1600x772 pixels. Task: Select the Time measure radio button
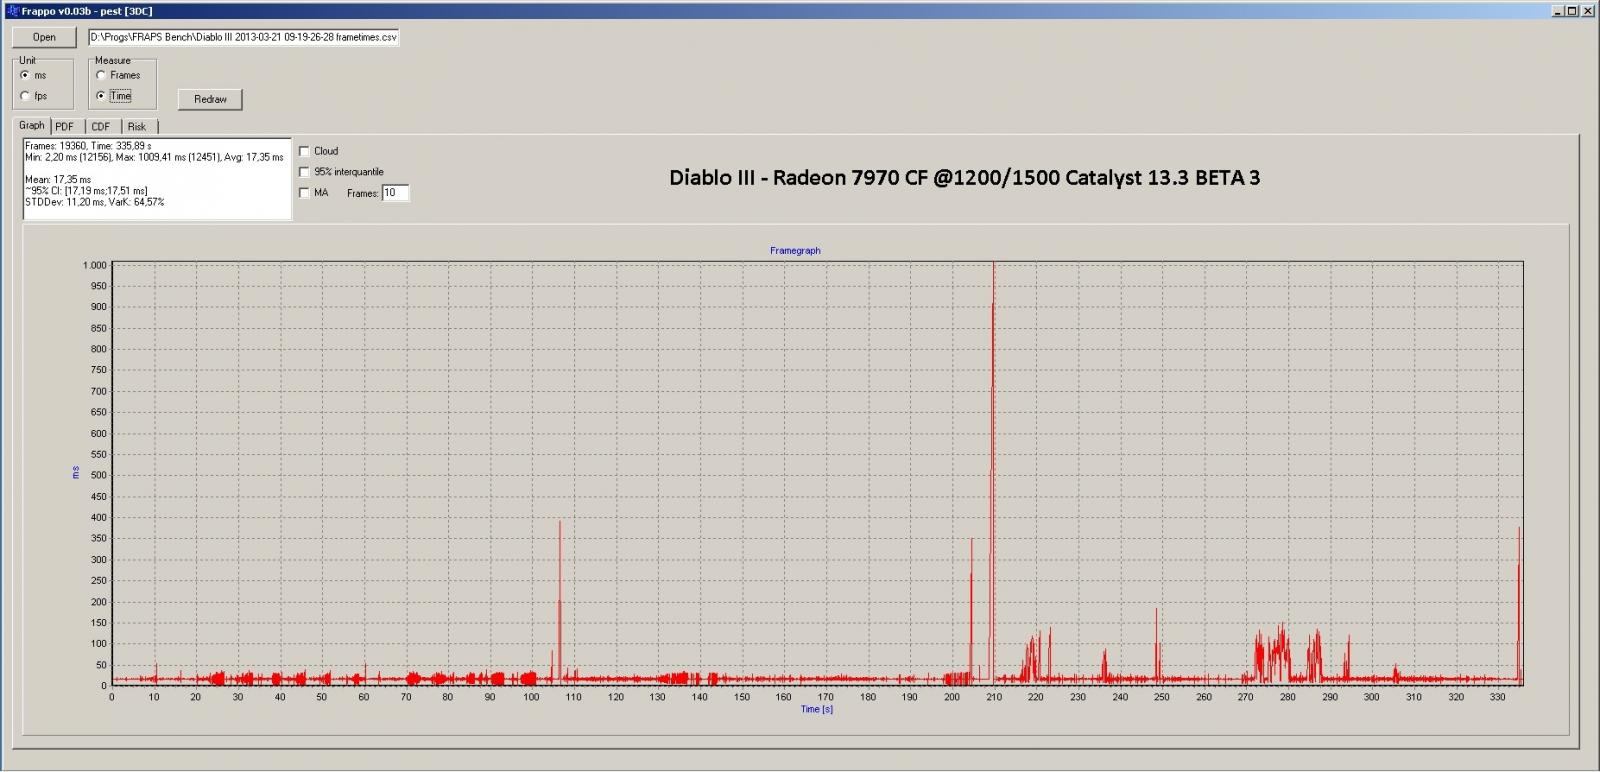[101, 96]
